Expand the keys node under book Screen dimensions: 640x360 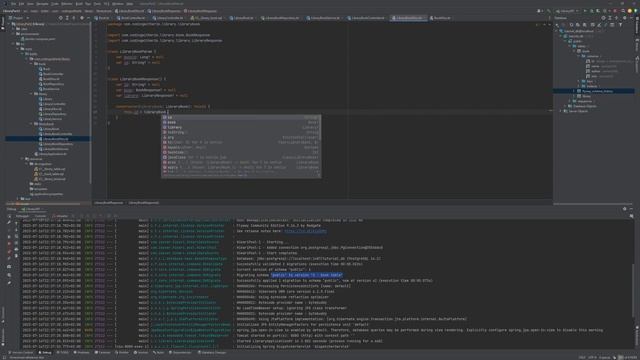579,81
